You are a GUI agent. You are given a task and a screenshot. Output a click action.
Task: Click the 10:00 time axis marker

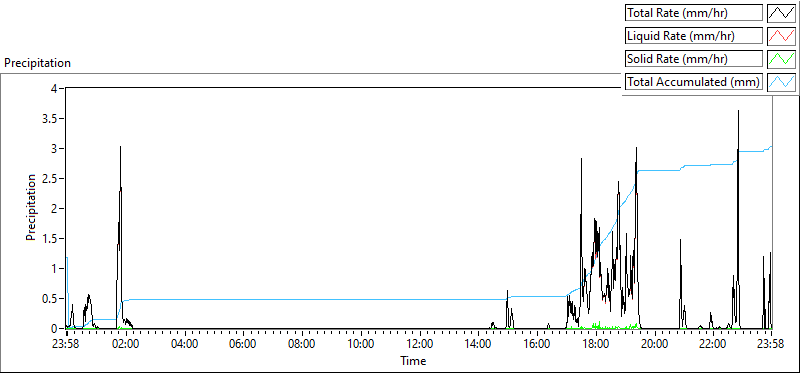360,343
